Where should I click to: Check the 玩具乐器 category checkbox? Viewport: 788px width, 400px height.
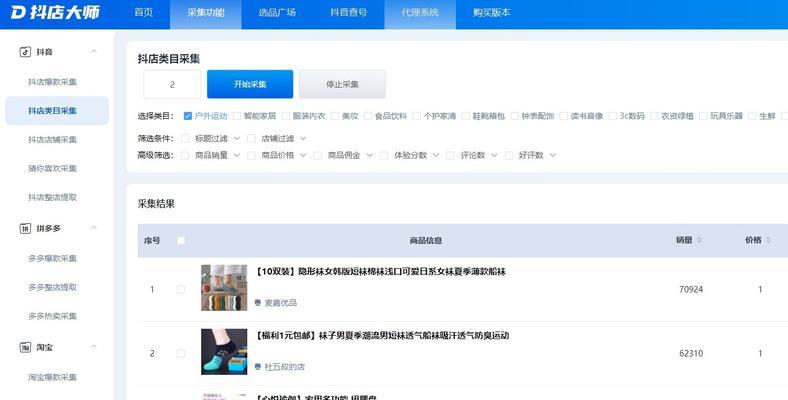click(x=703, y=116)
